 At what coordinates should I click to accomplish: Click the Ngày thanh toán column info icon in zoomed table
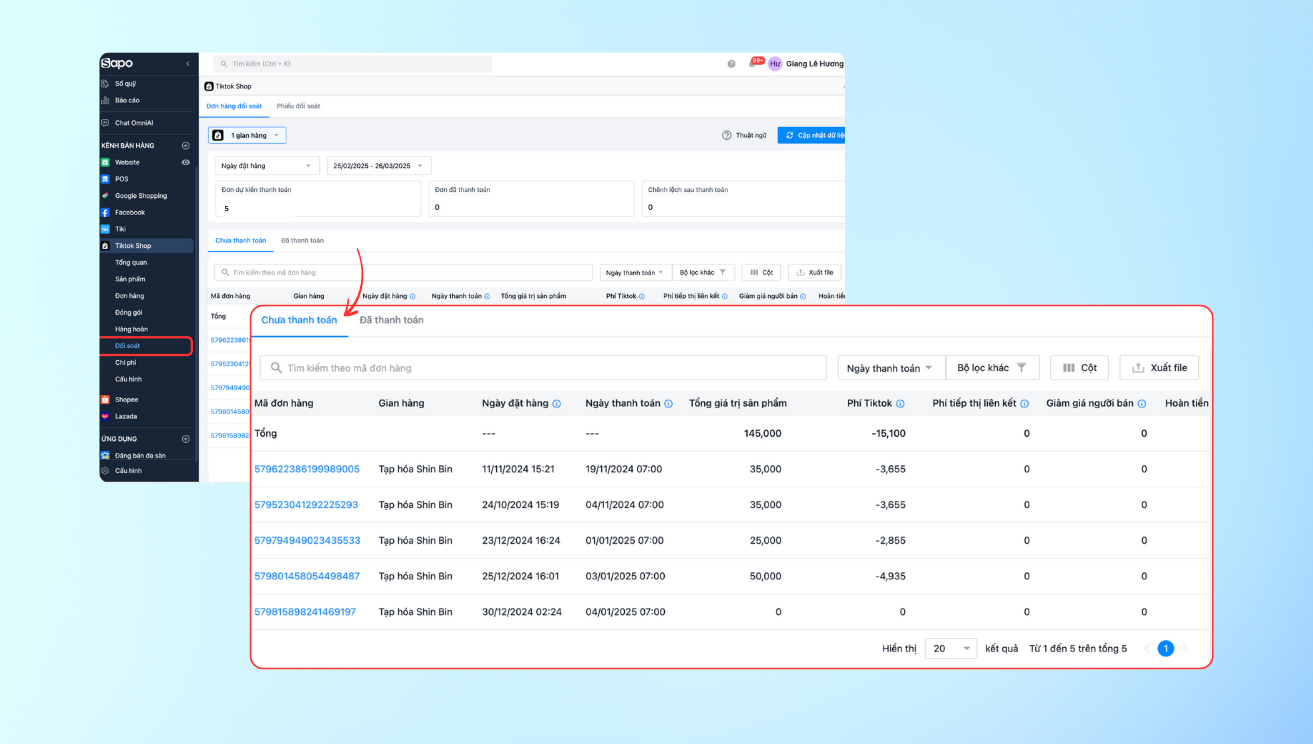click(668, 404)
